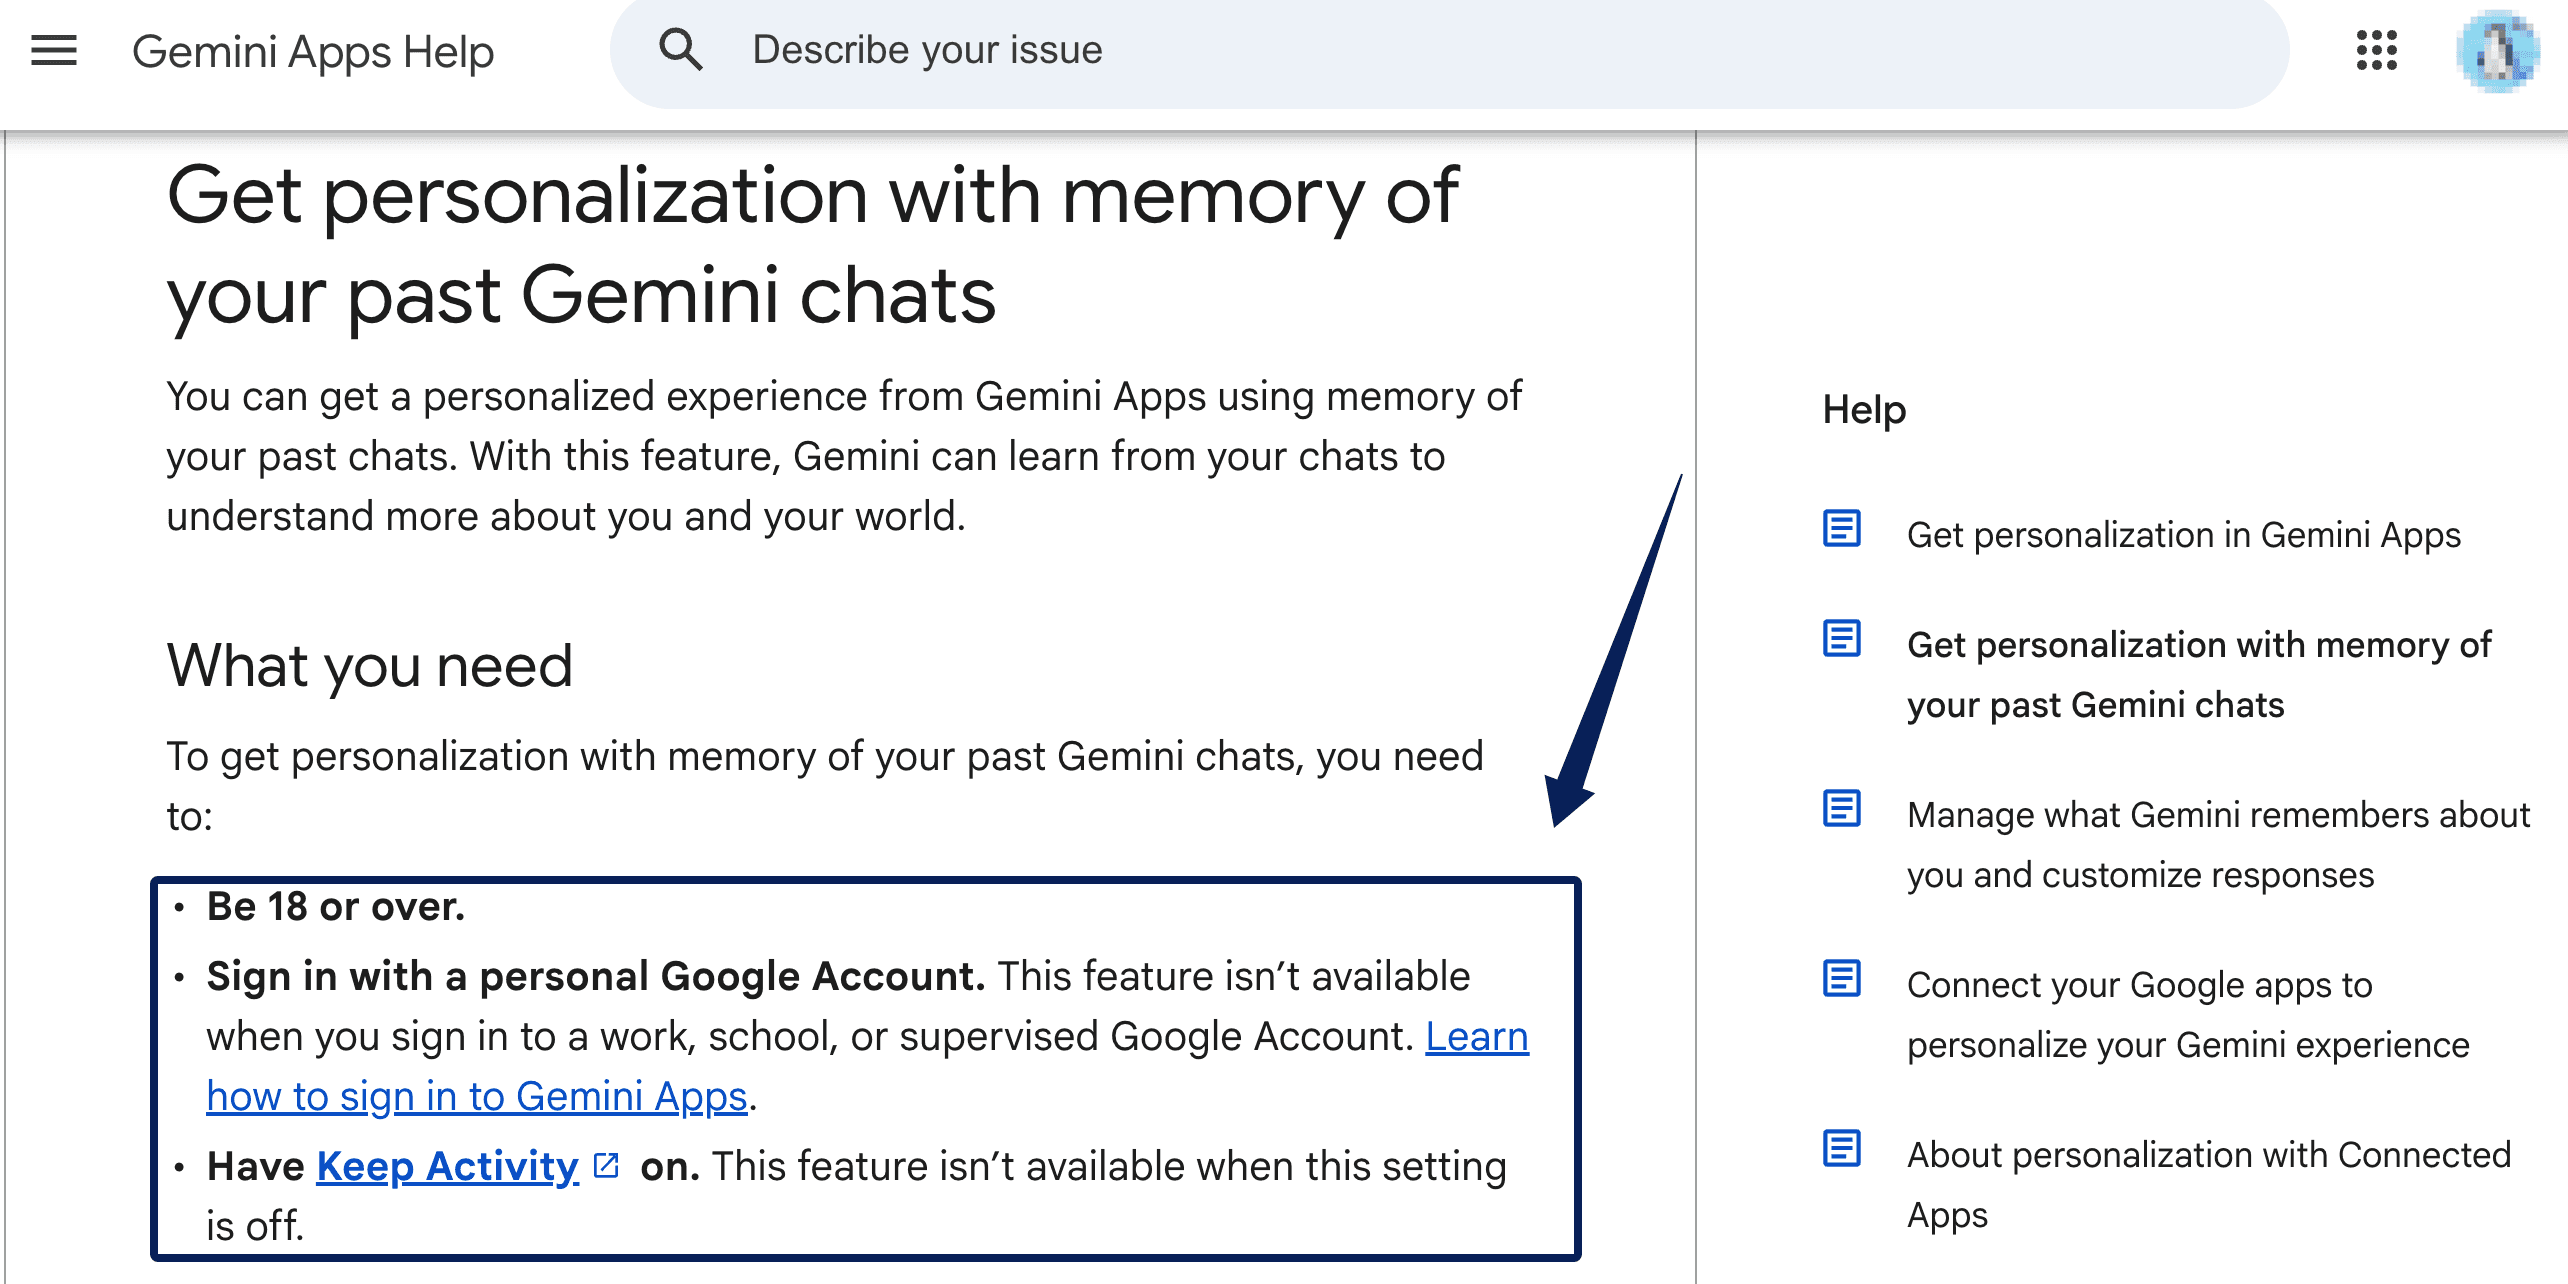The height and width of the screenshot is (1284, 2568).
Task: Open the Google account avatar
Action: [2497, 52]
